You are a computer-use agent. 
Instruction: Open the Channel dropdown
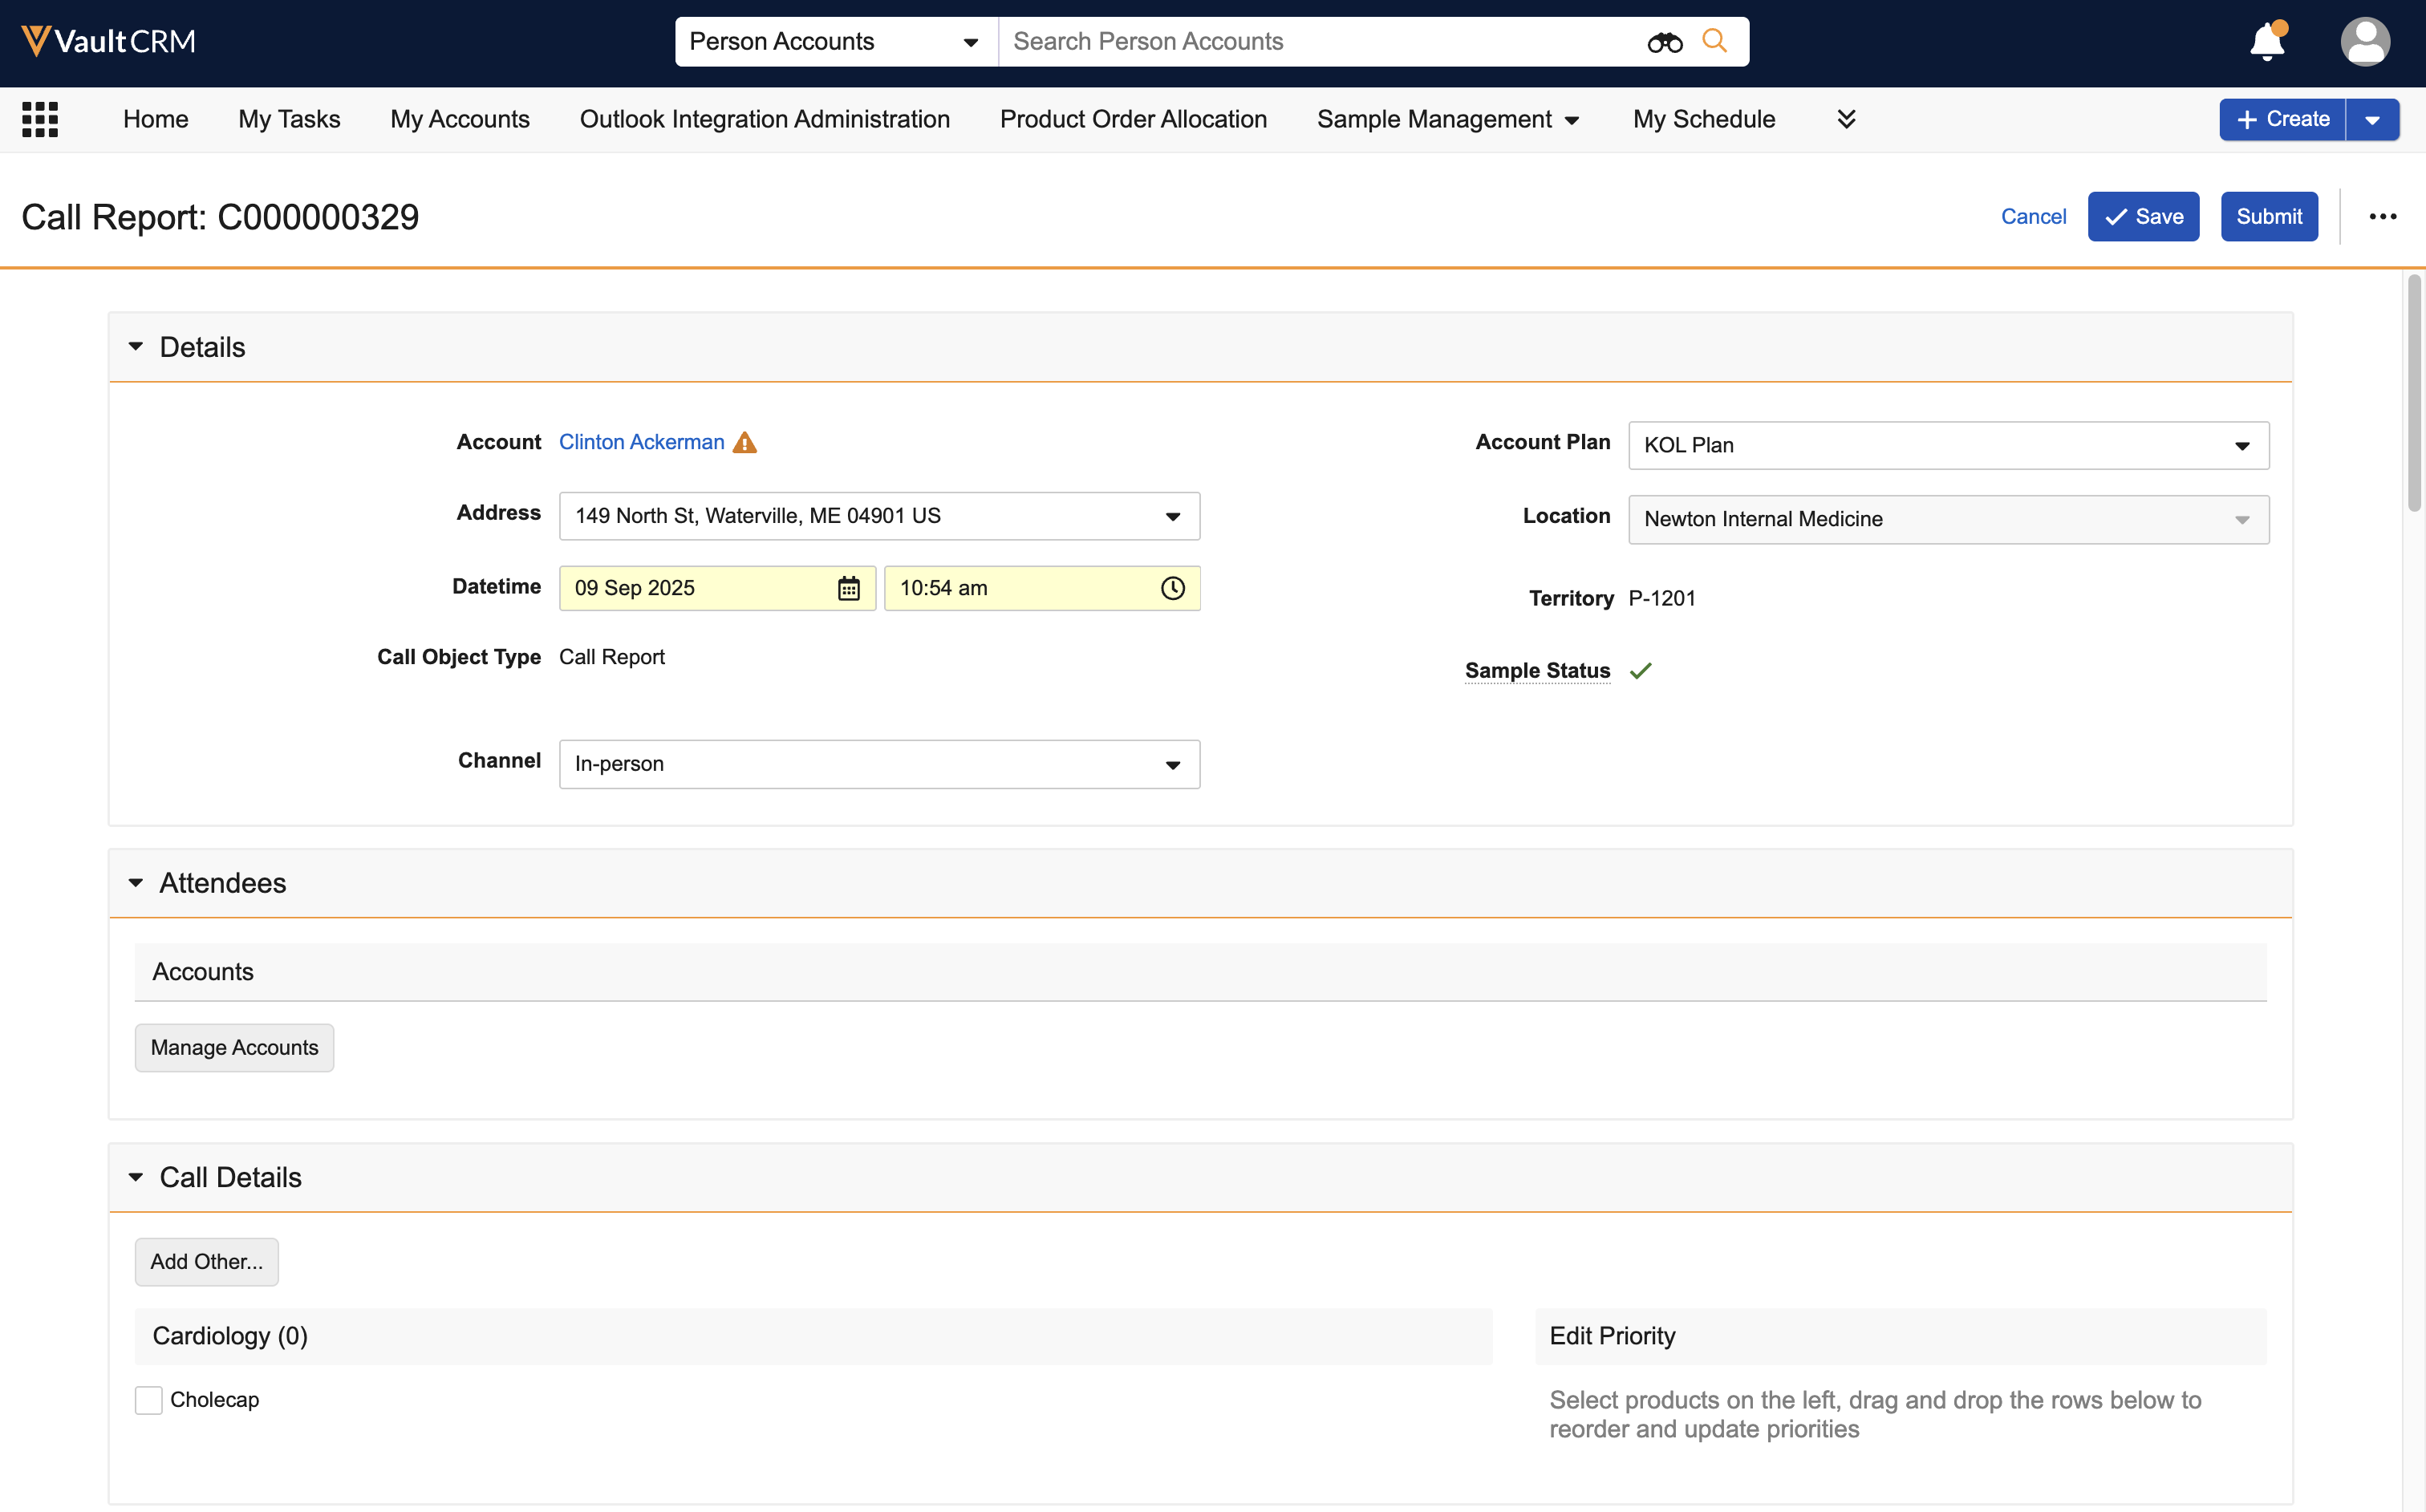click(879, 765)
